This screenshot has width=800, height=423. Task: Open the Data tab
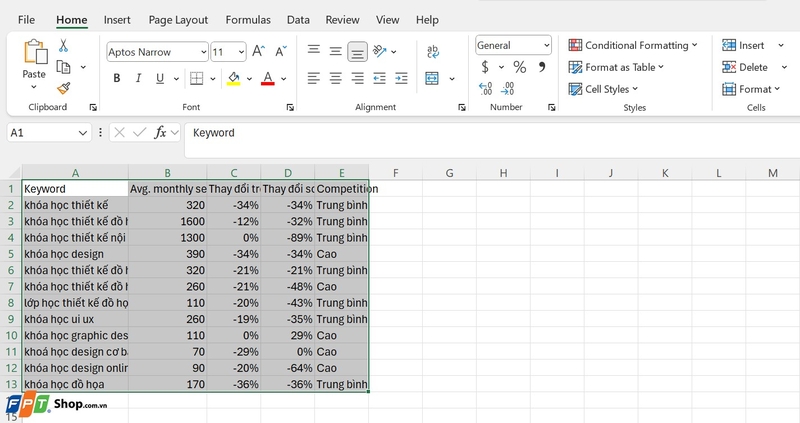298,20
